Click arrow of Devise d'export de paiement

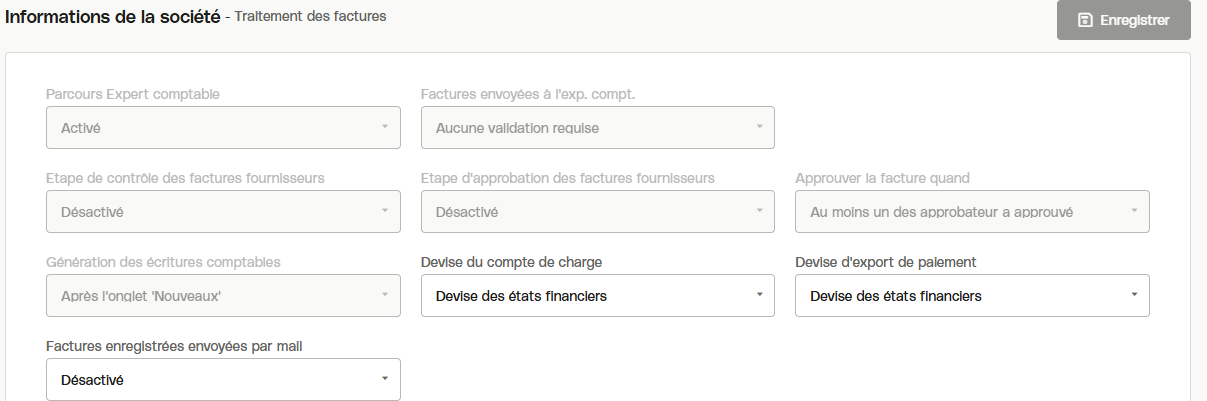pyautogui.click(x=1134, y=296)
